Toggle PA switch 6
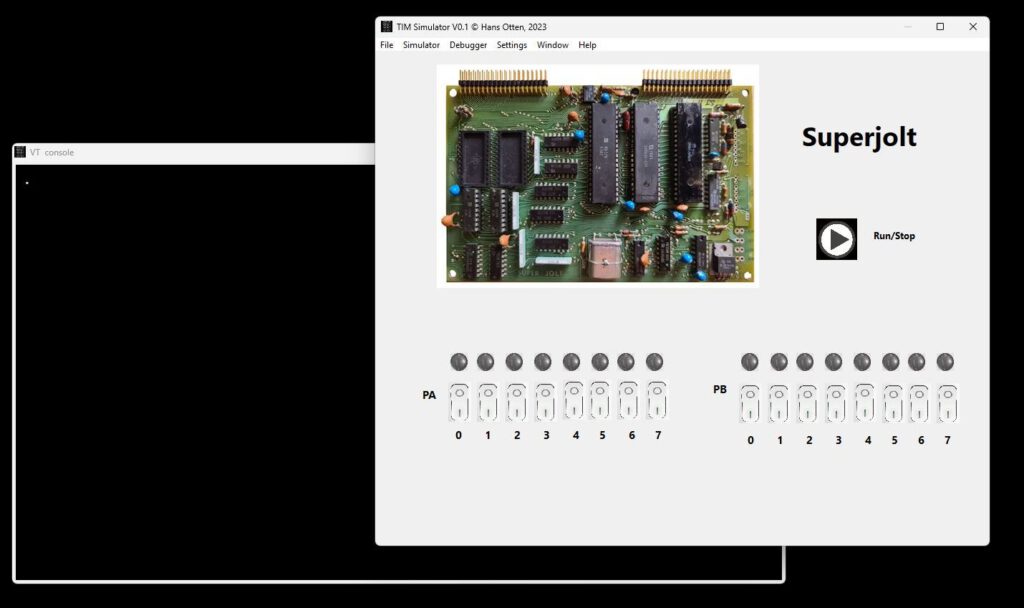 coord(628,400)
